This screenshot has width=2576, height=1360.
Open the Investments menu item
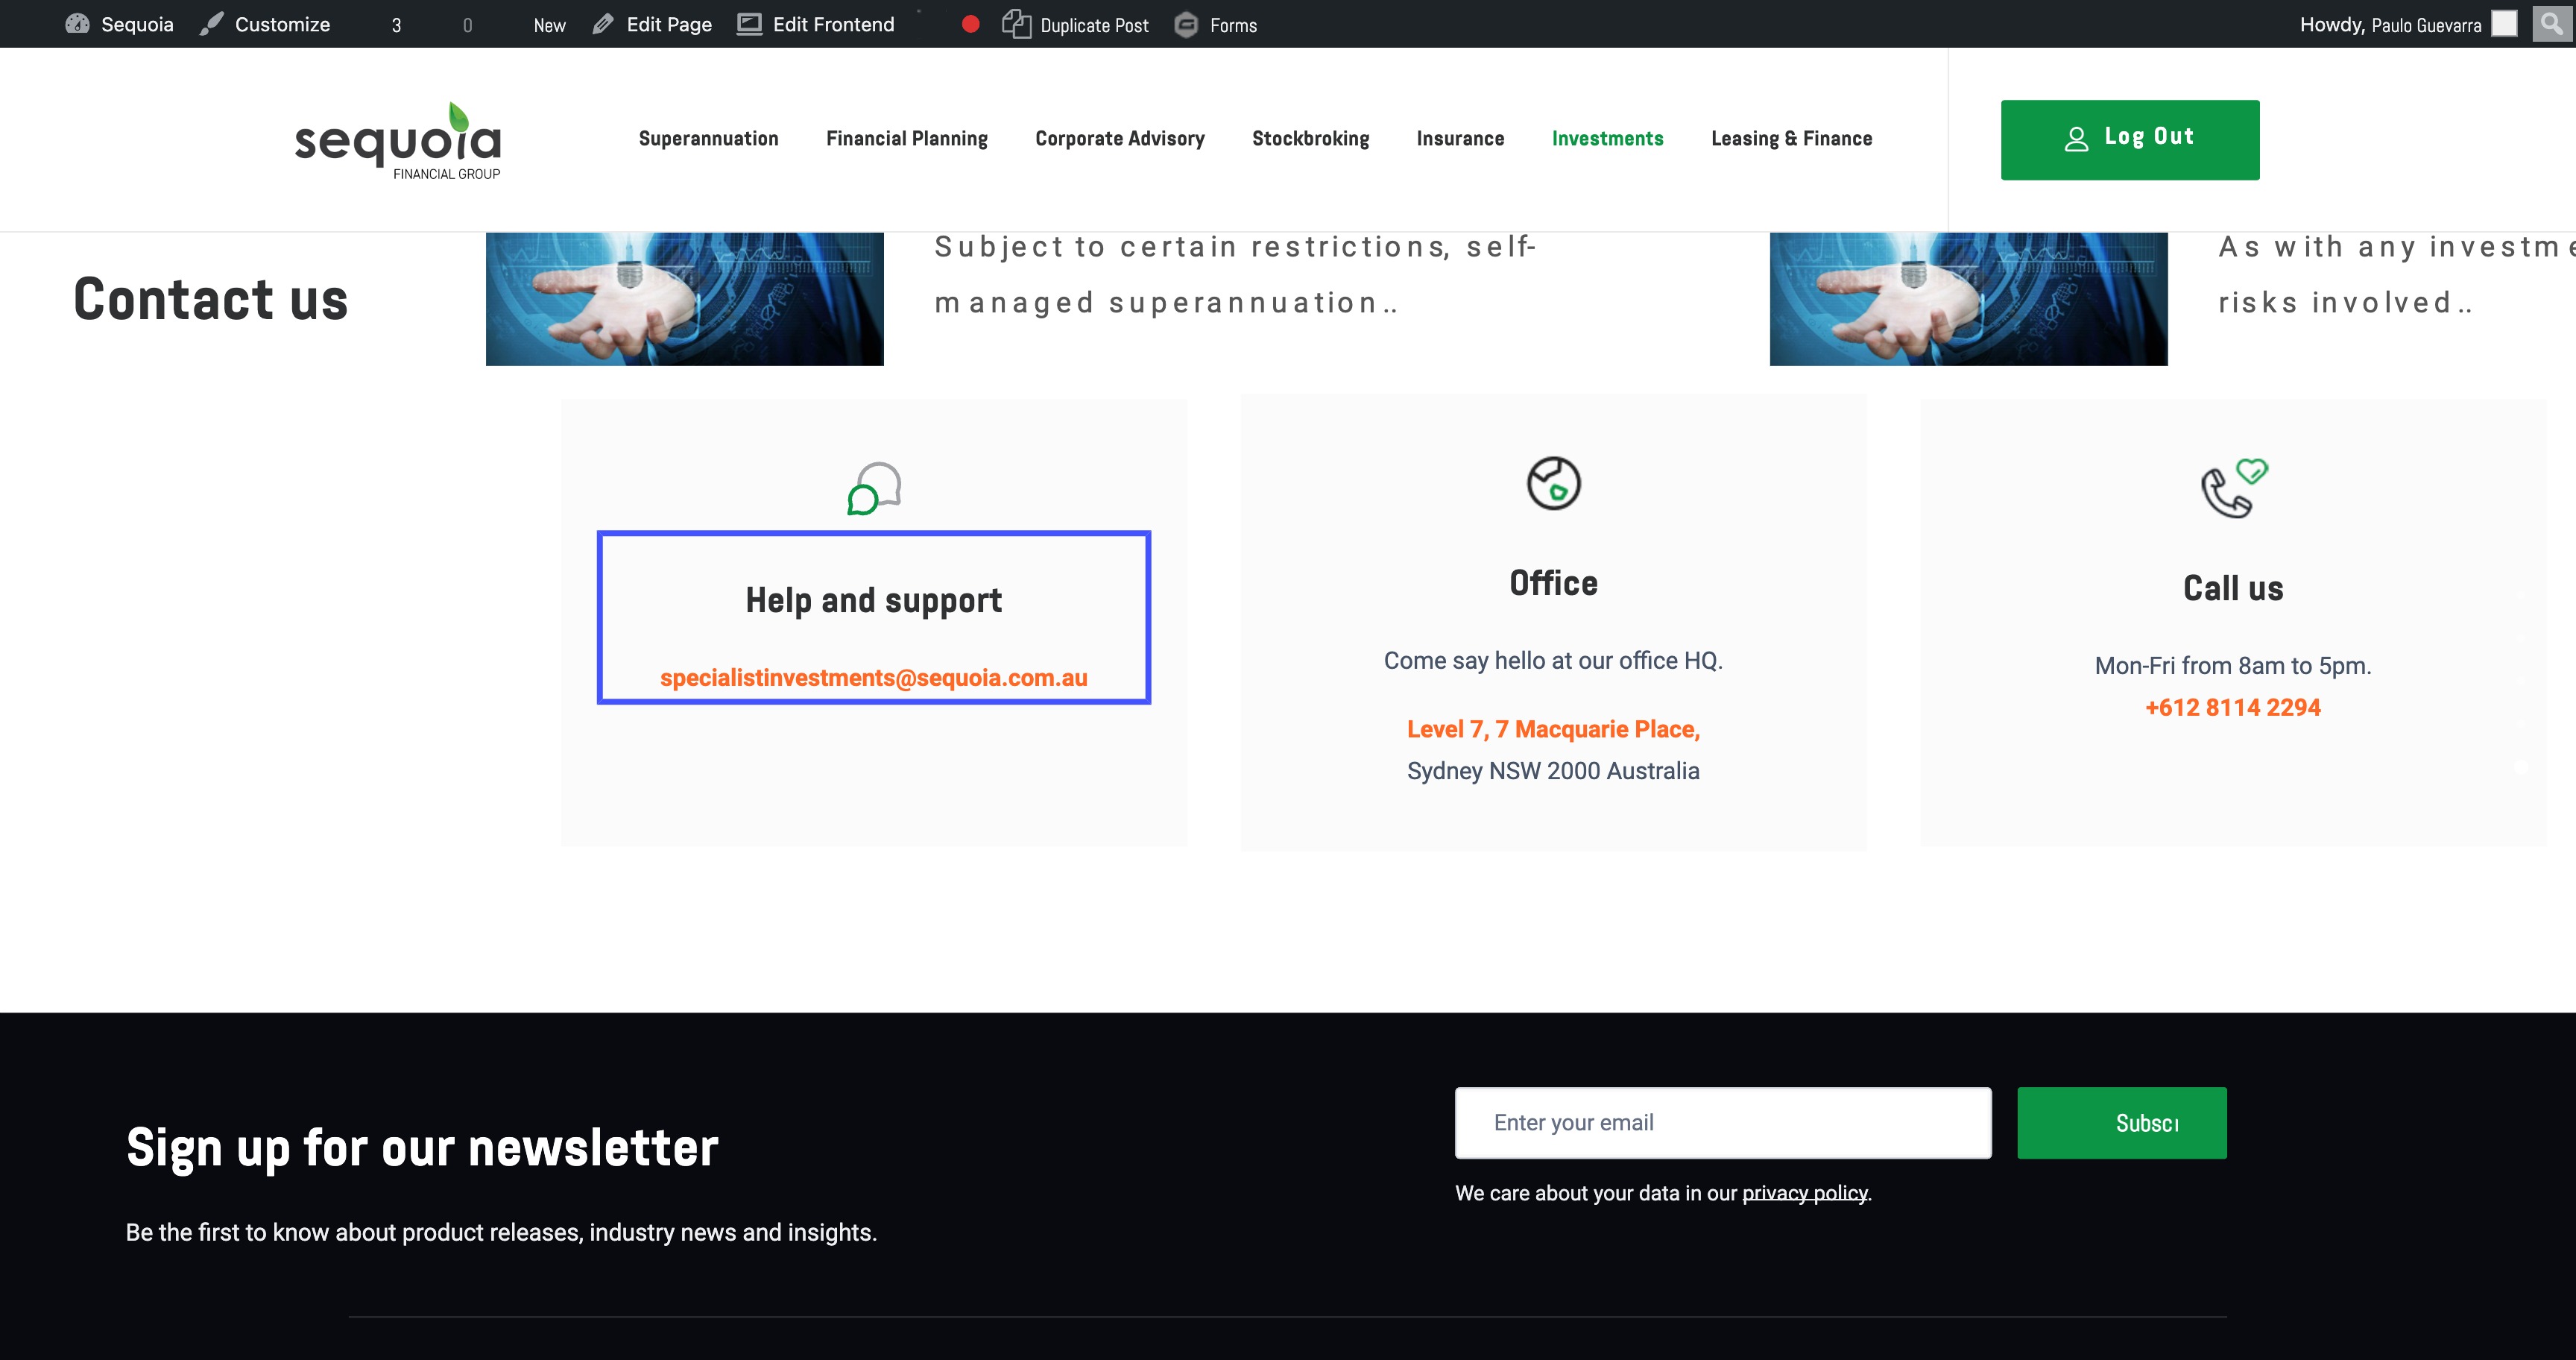[x=1607, y=139]
